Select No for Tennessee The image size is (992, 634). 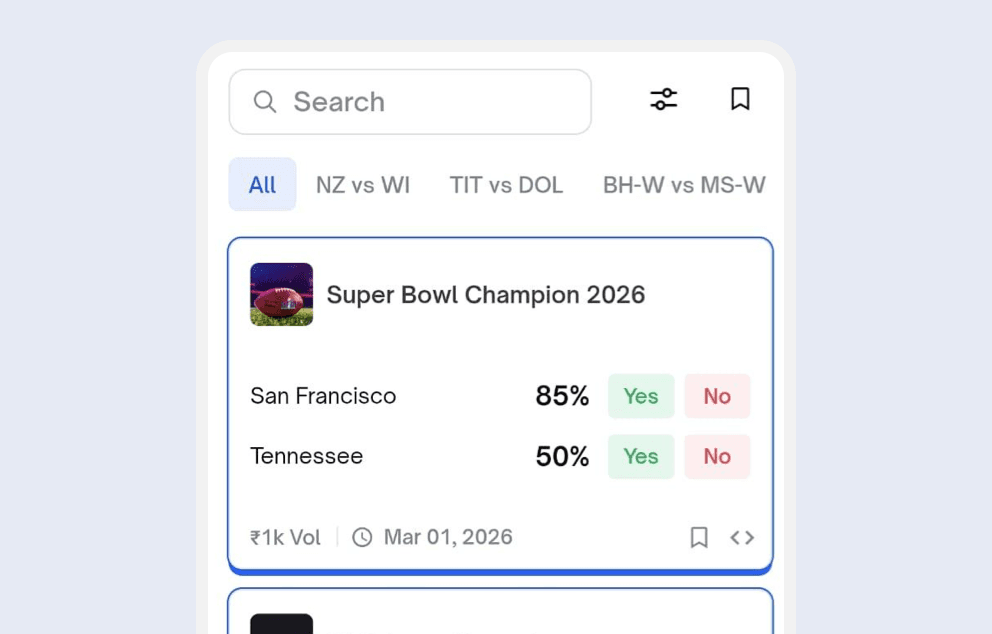click(717, 456)
